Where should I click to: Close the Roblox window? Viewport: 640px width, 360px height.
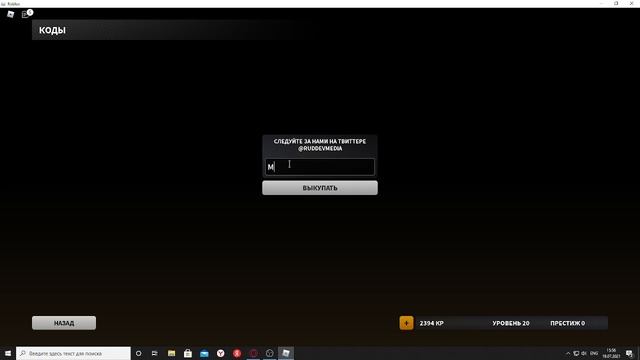pyautogui.click(x=631, y=3)
